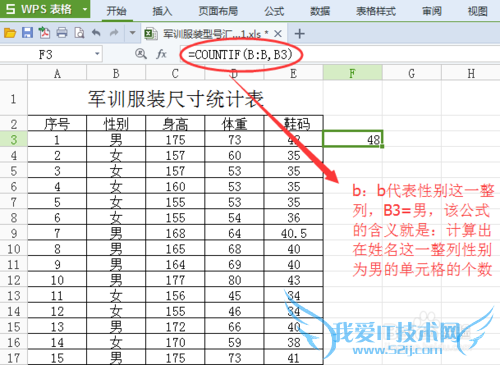Select column G header
The image size is (500, 365).
click(x=412, y=73)
